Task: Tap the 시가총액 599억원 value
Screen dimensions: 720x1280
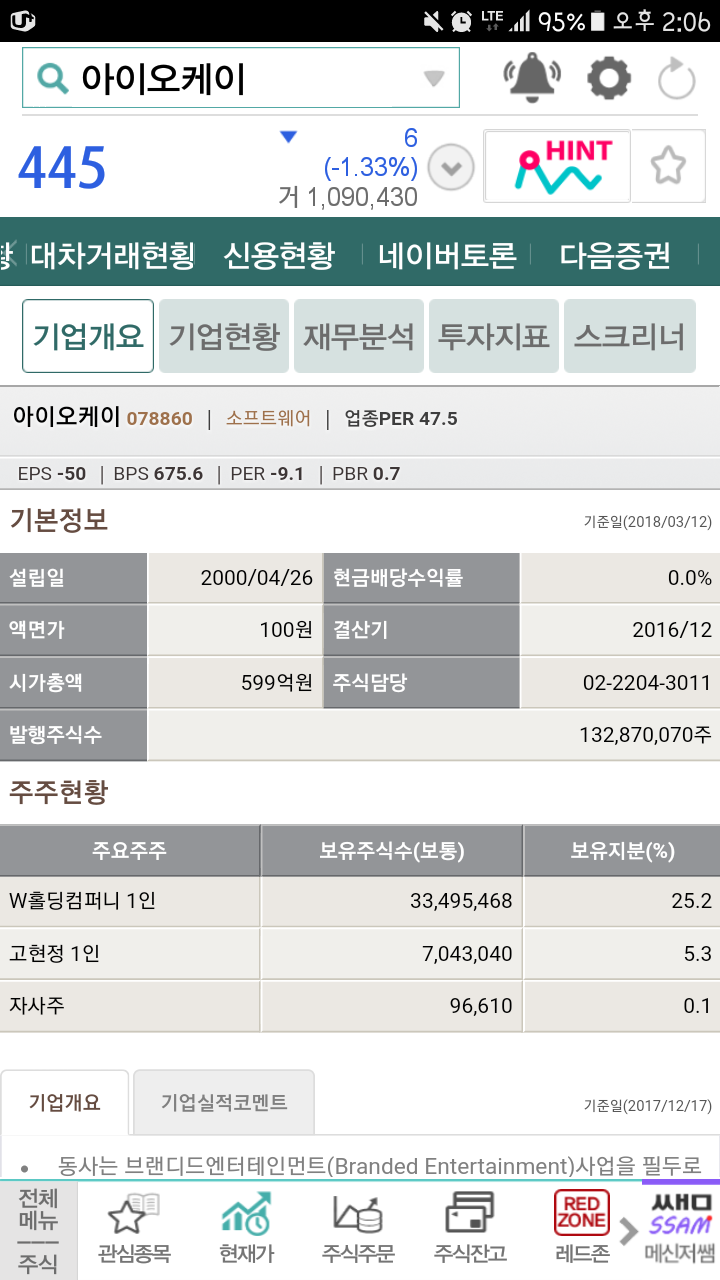Action: coord(277,683)
